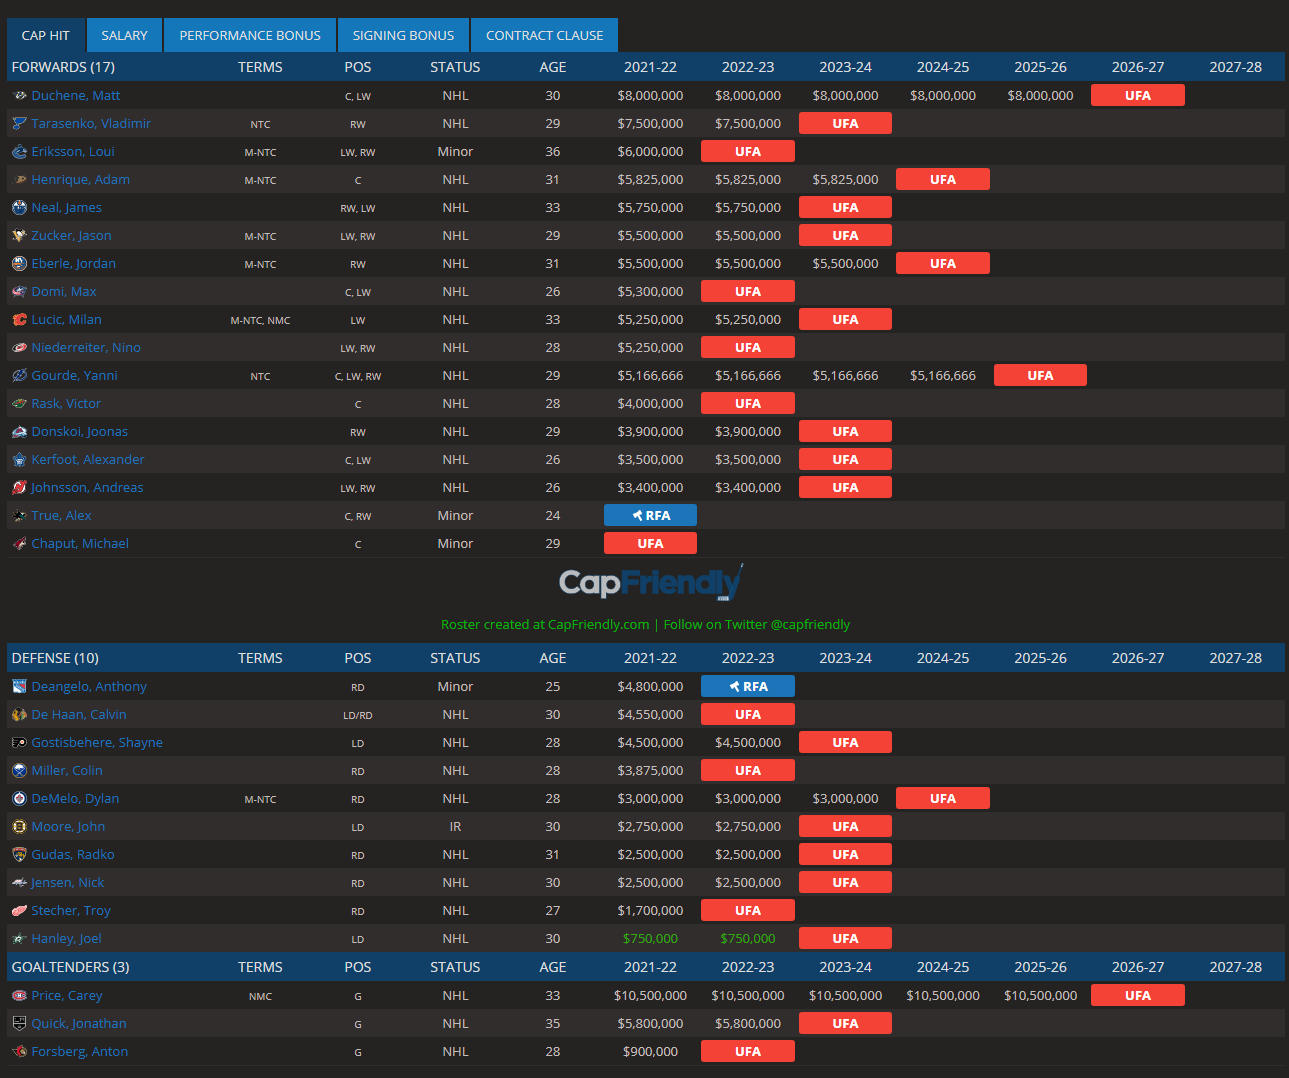This screenshot has width=1289, height=1078.
Task: Open the Stecher, Troy player link
Action: (71, 911)
